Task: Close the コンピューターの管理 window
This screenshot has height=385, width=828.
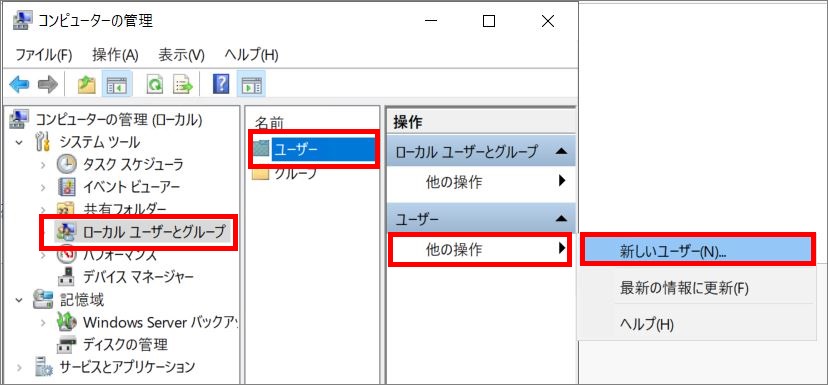Action: coord(548,21)
